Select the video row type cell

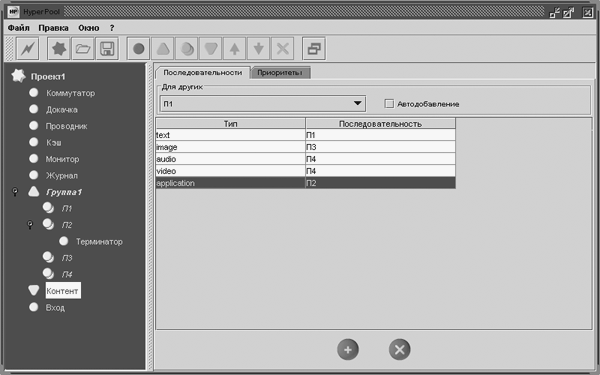231,171
